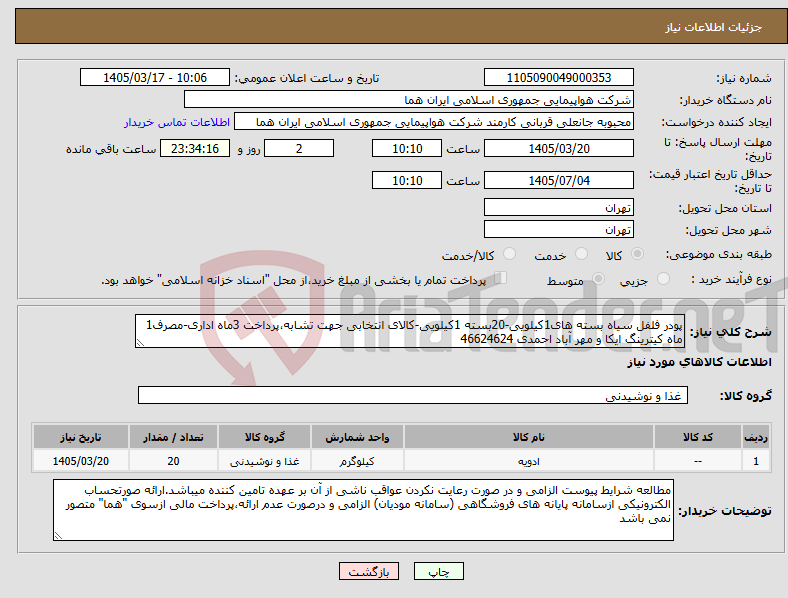Select the کالا/خدمت radio button
This screenshot has width=788, height=598.
tap(509, 254)
